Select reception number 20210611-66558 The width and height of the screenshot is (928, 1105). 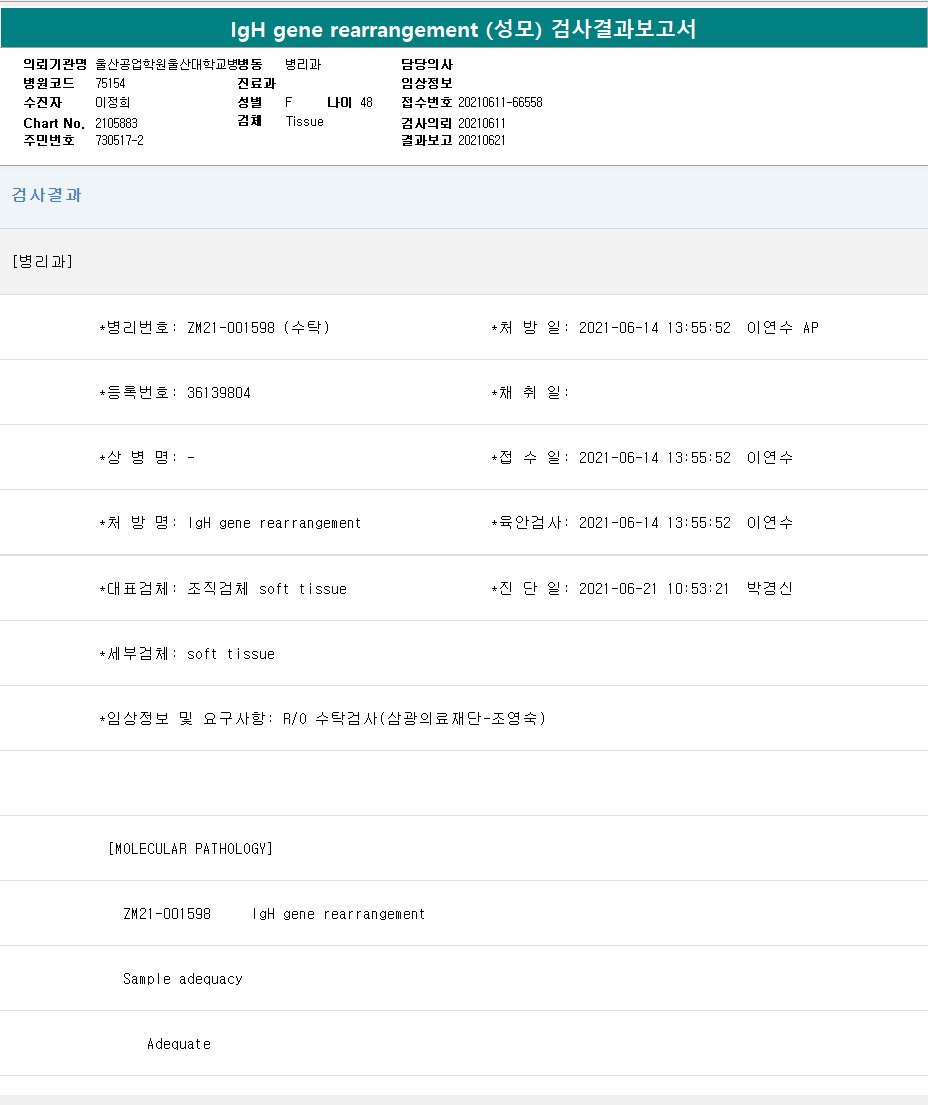pos(500,102)
